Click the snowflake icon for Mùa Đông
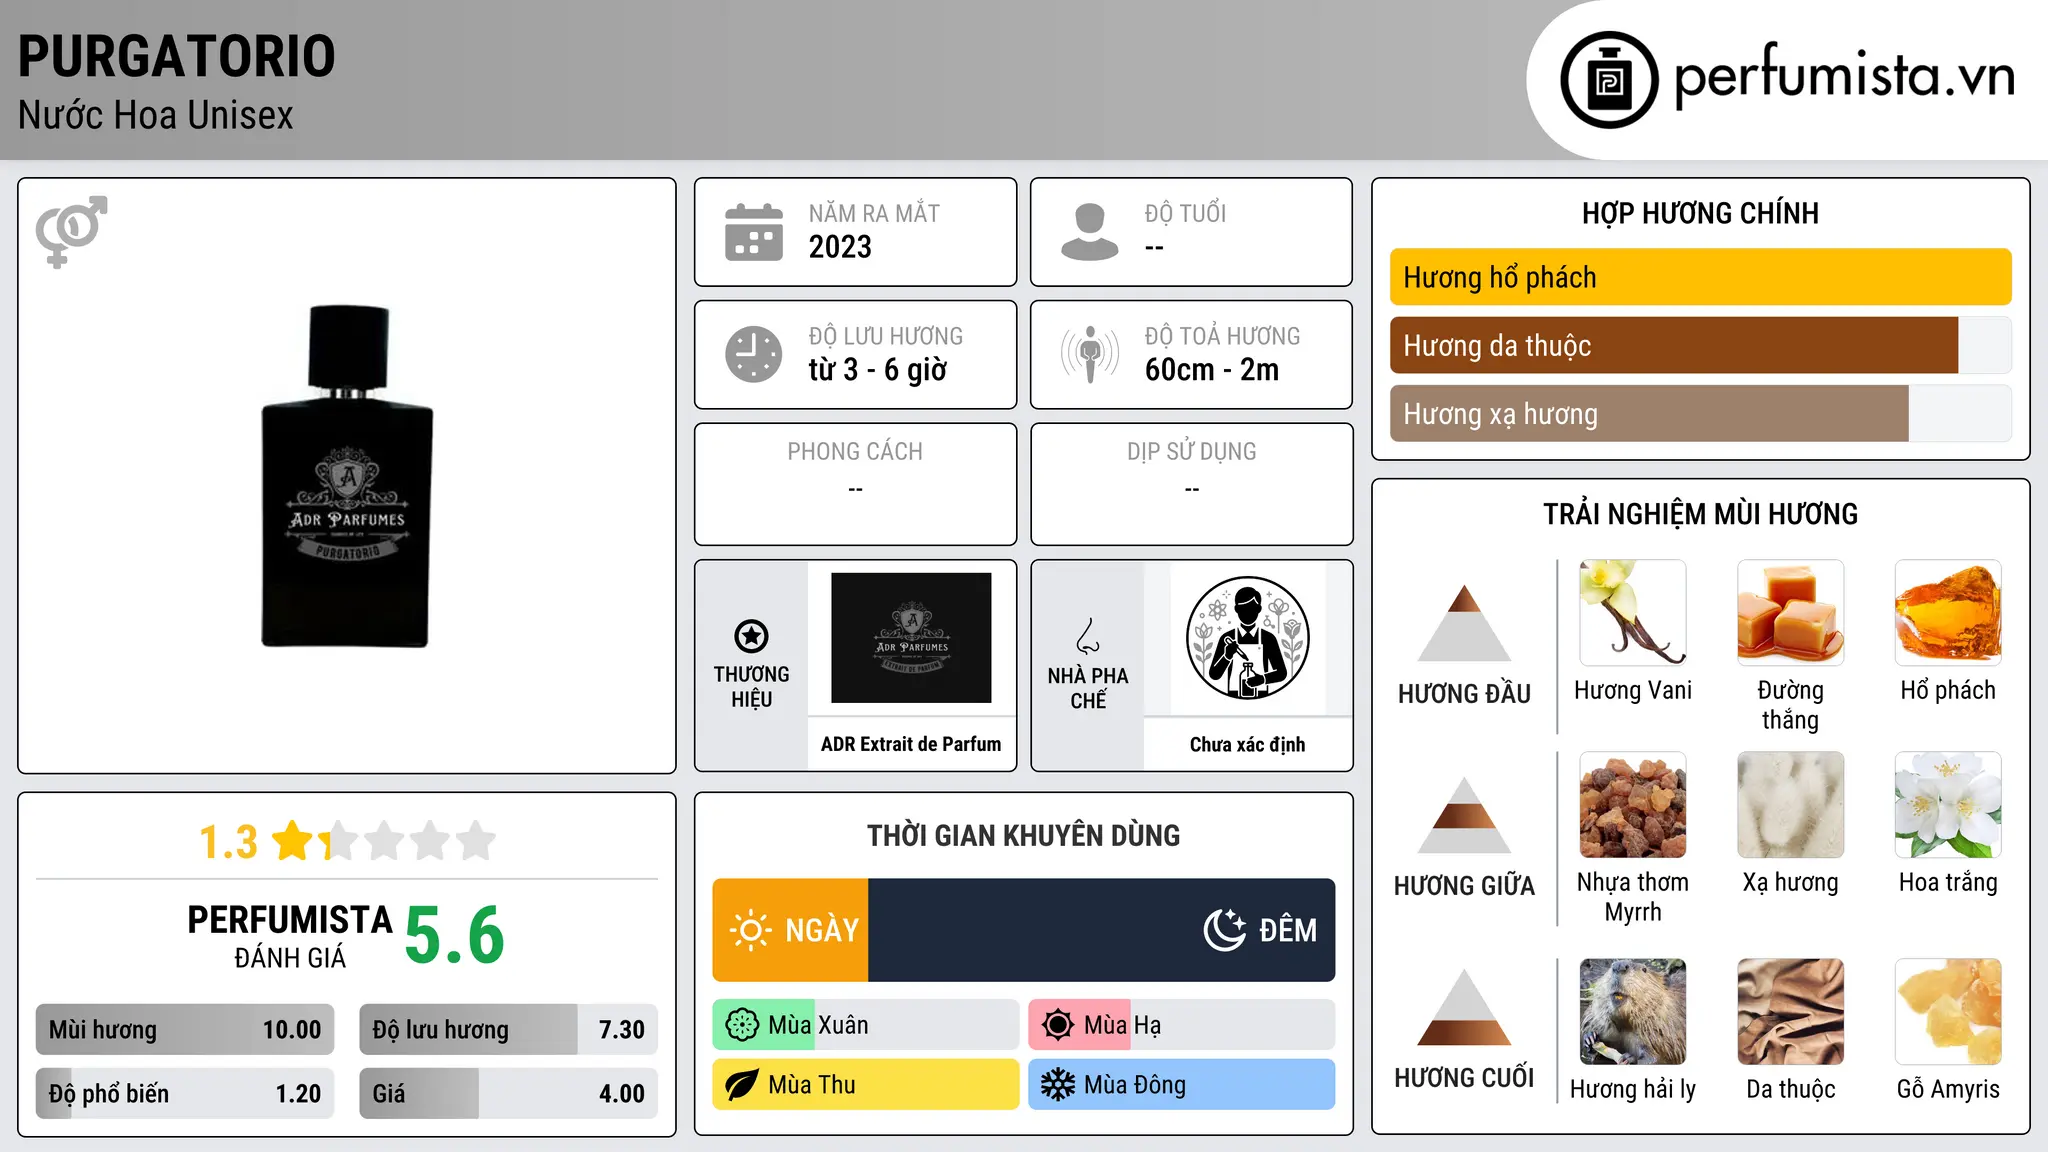 (x=1058, y=1085)
